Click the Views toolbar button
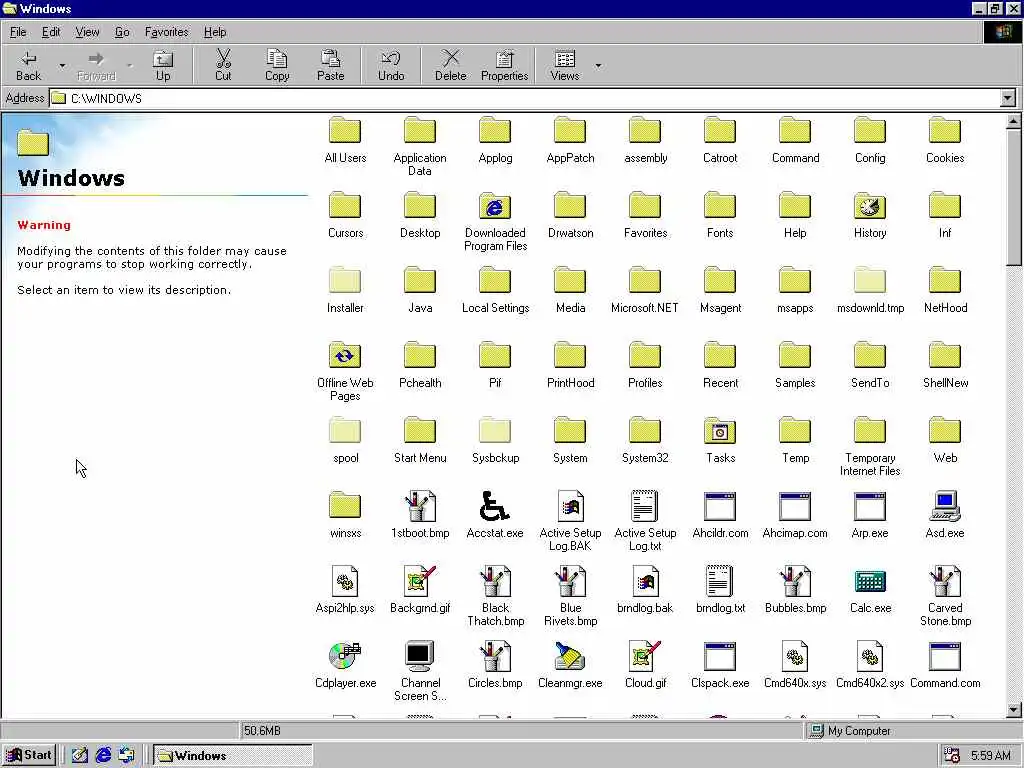This screenshot has height=768, width=1024. [564, 66]
